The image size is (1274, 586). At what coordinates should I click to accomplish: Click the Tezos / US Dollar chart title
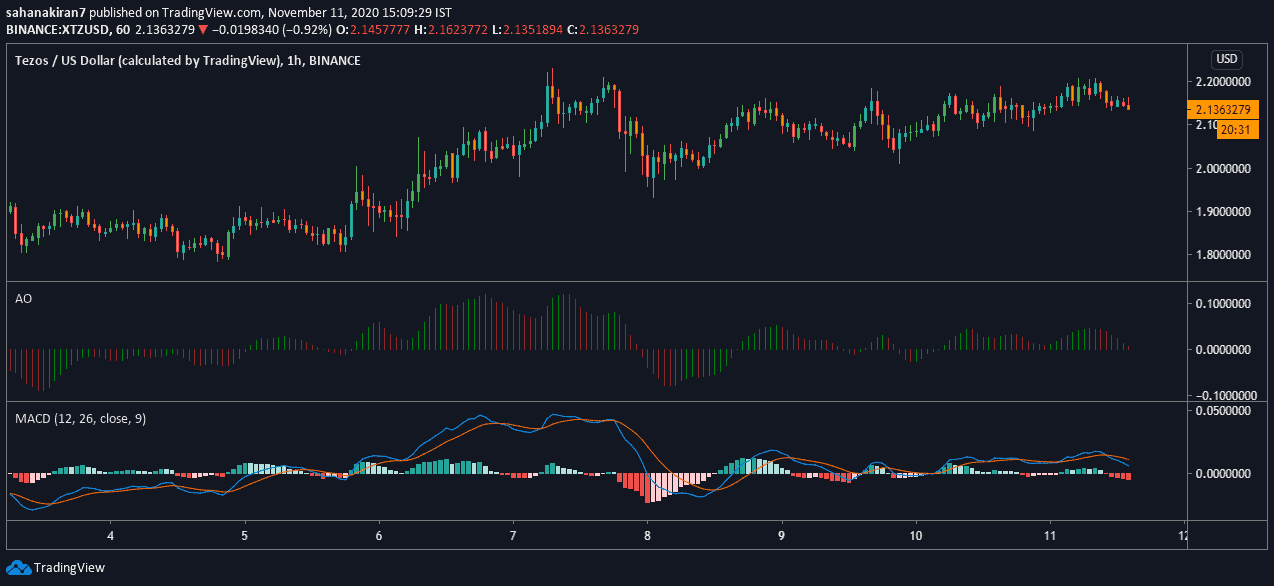tap(188, 61)
